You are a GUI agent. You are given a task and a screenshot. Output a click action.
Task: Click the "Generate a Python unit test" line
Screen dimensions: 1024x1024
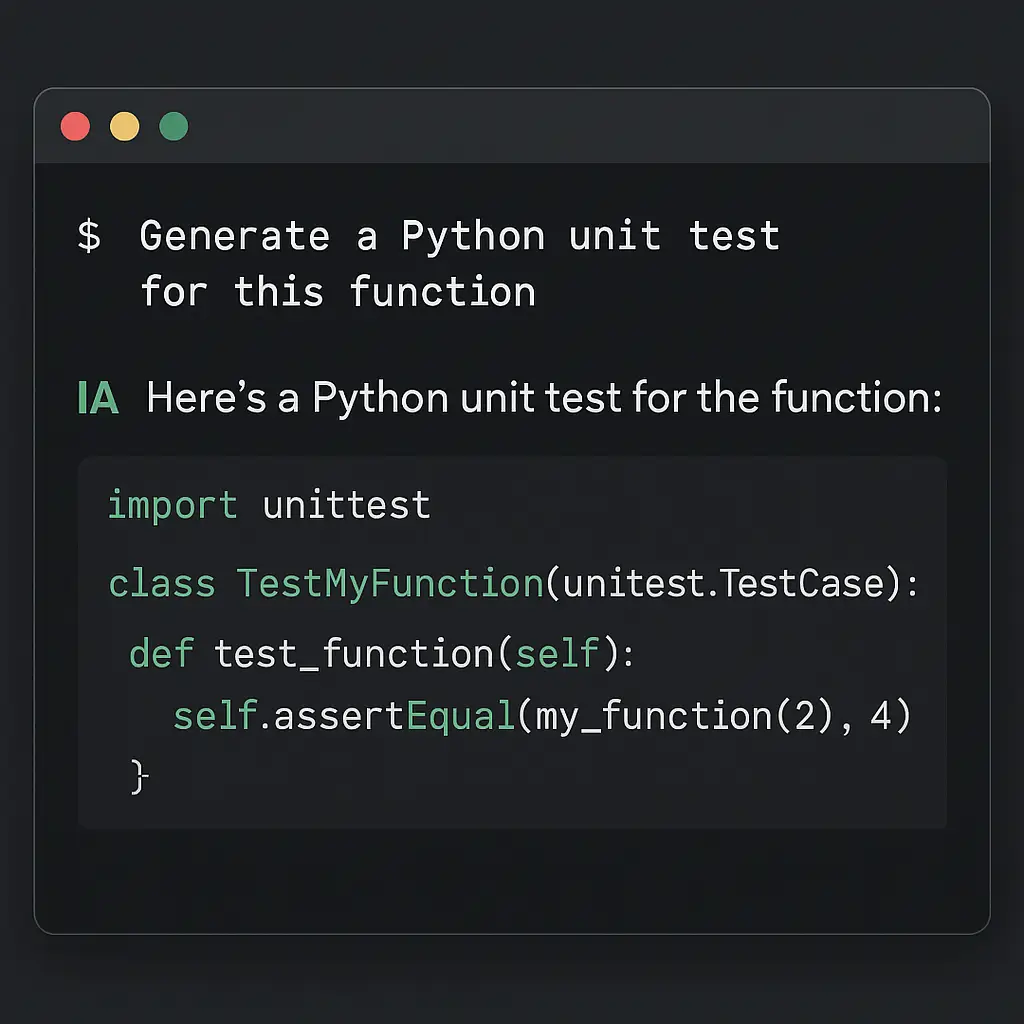(459, 237)
